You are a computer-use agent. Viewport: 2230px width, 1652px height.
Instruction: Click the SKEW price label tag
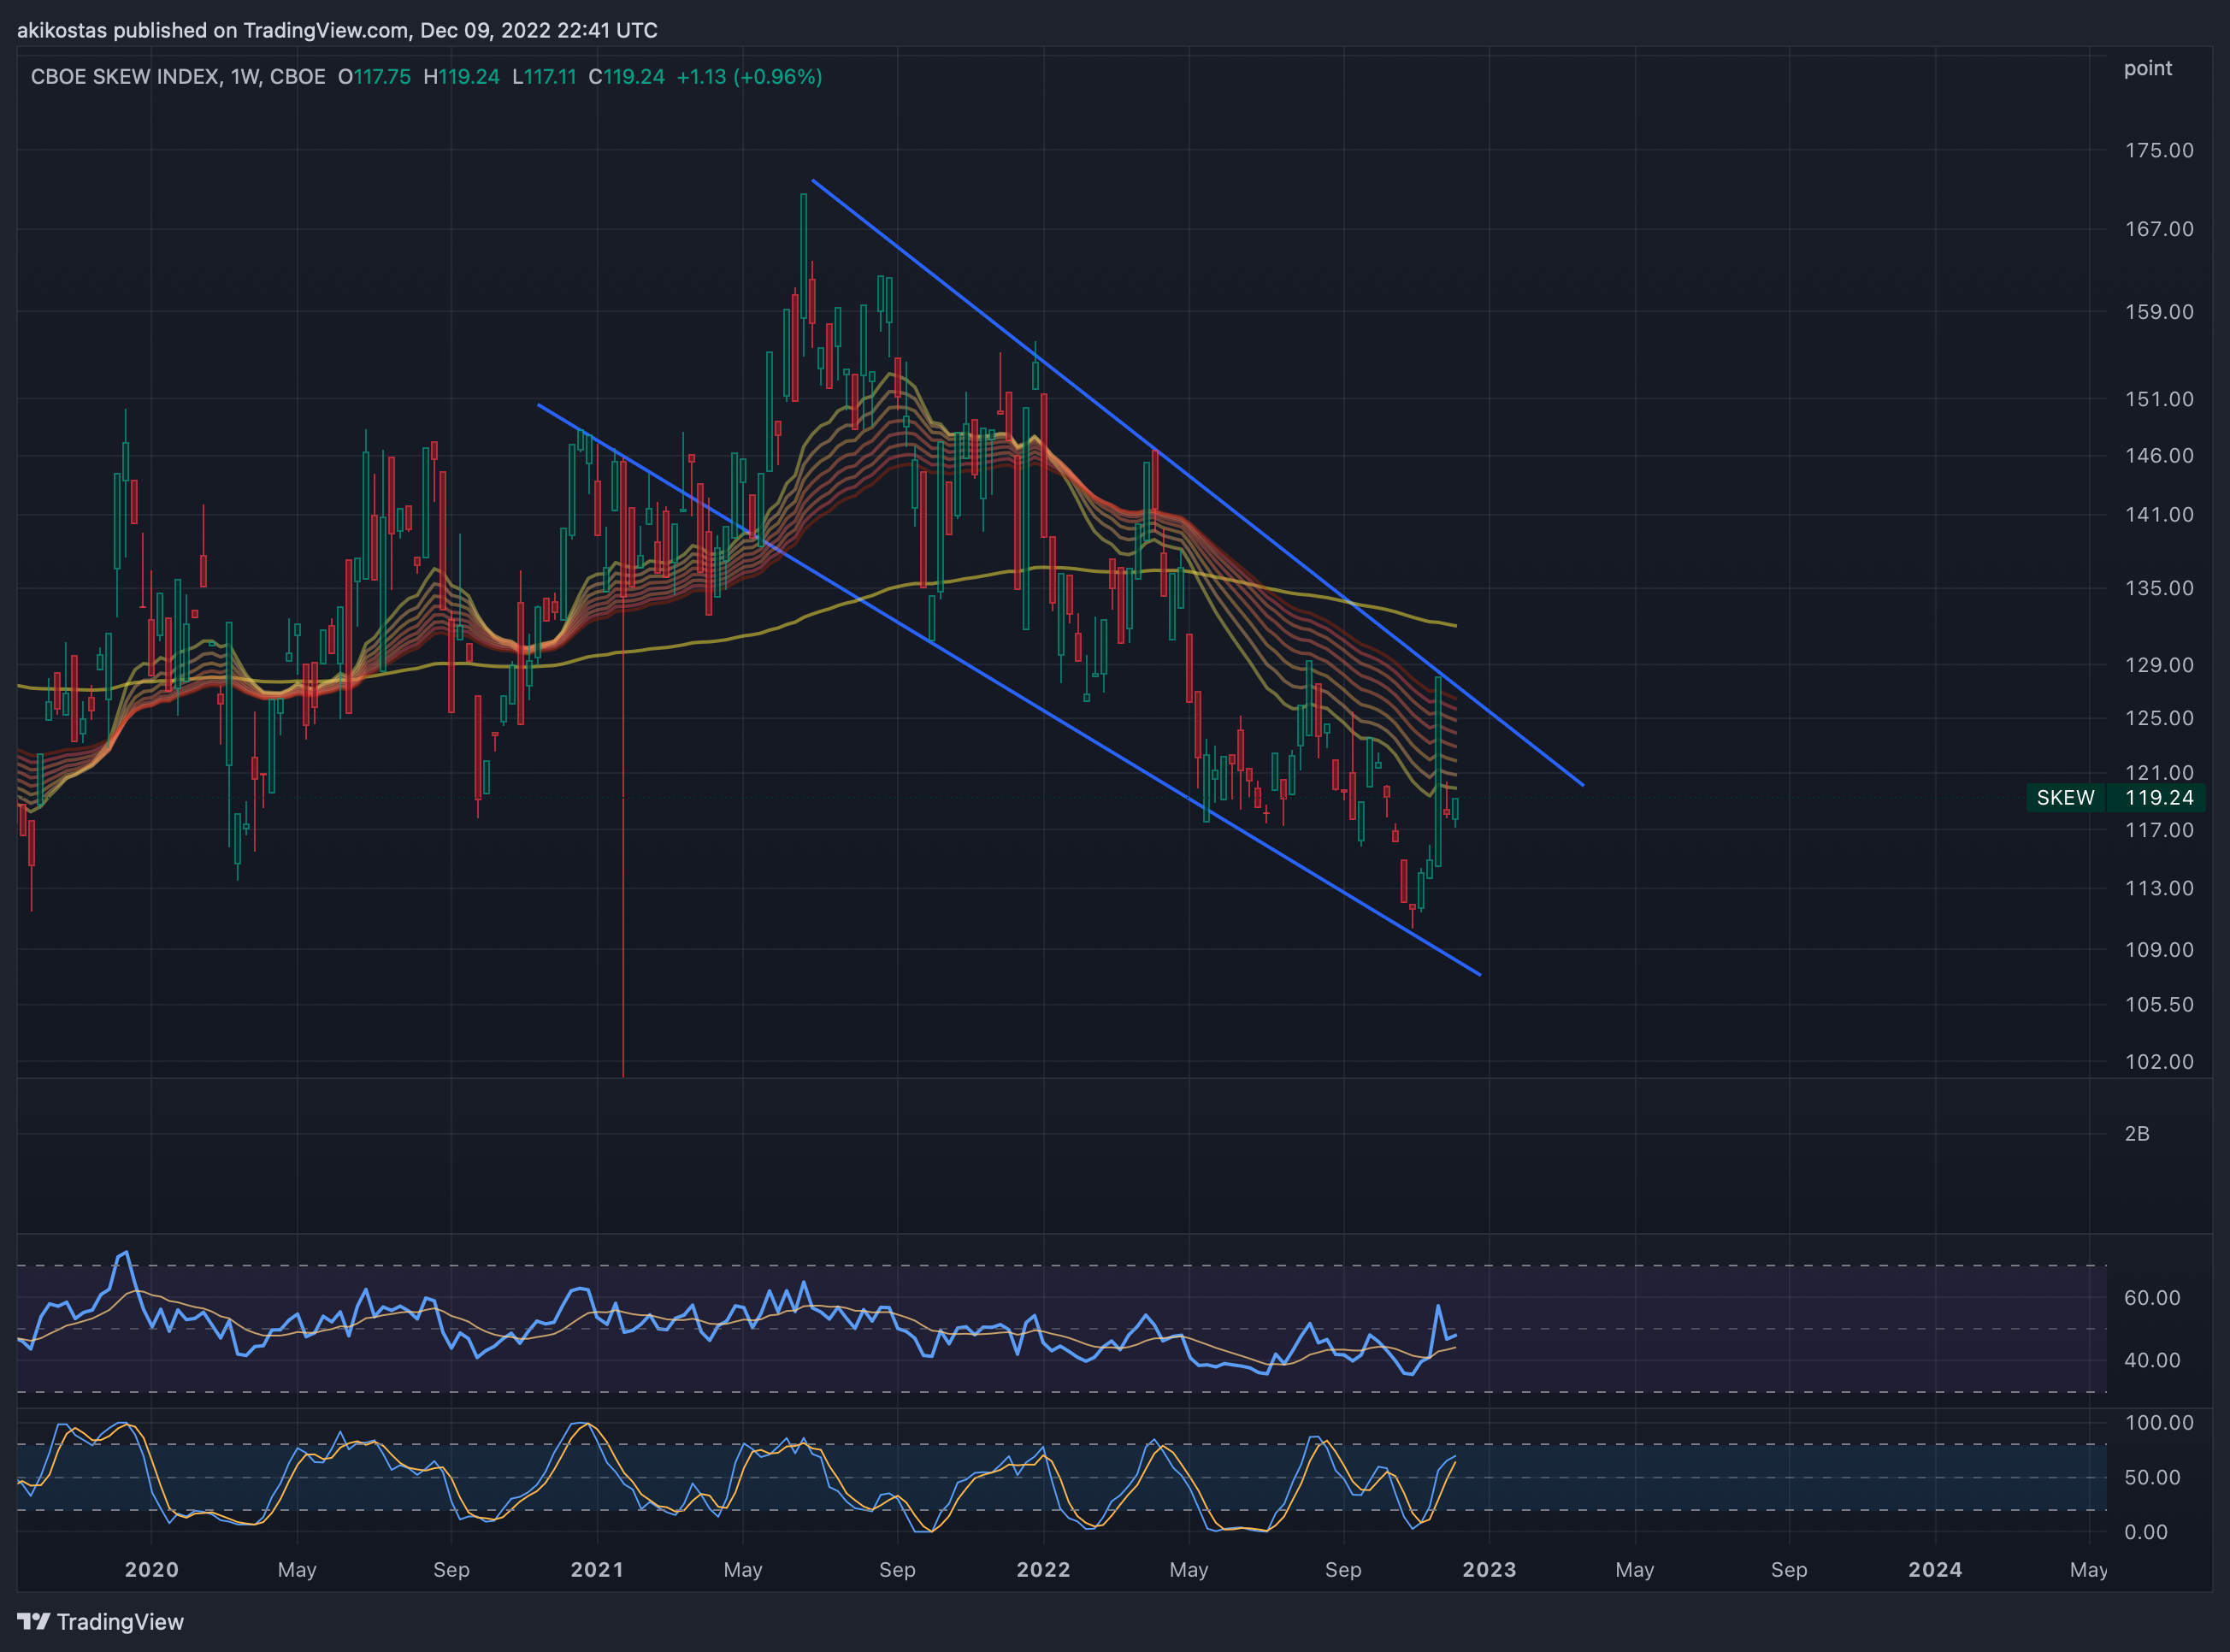pyautogui.click(x=2065, y=797)
